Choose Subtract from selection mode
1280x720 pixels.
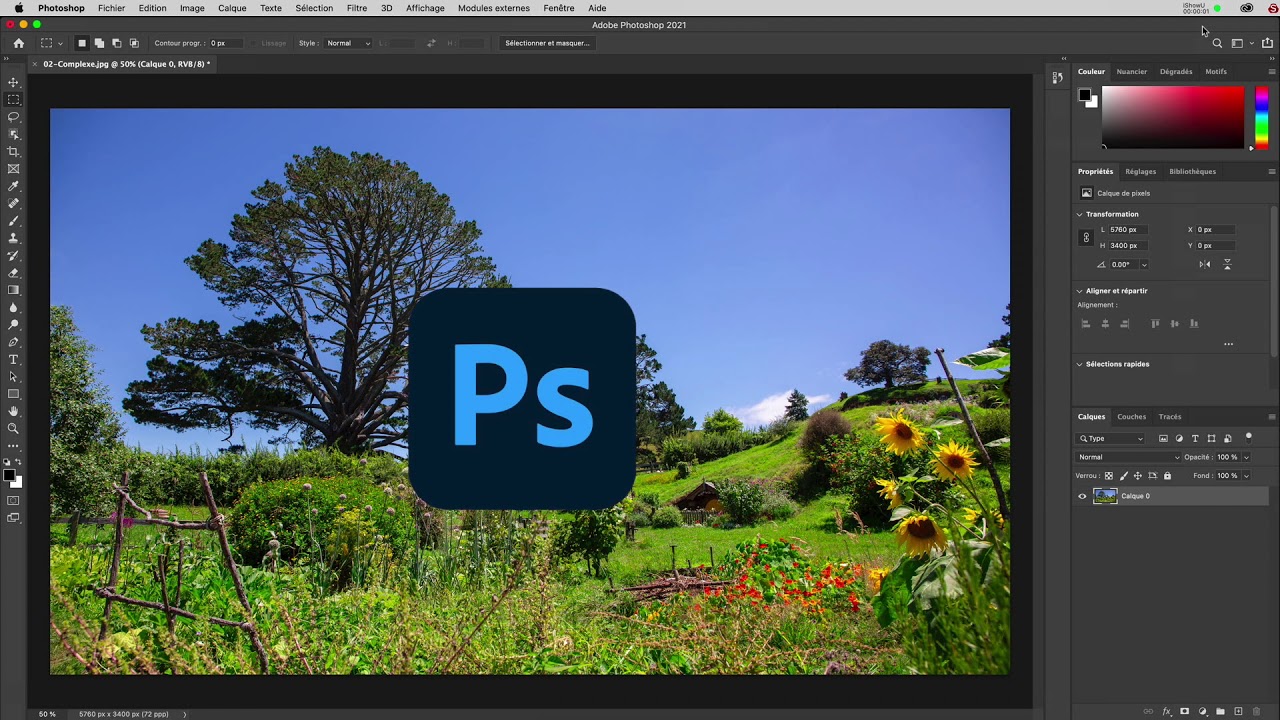(x=116, y=43)
